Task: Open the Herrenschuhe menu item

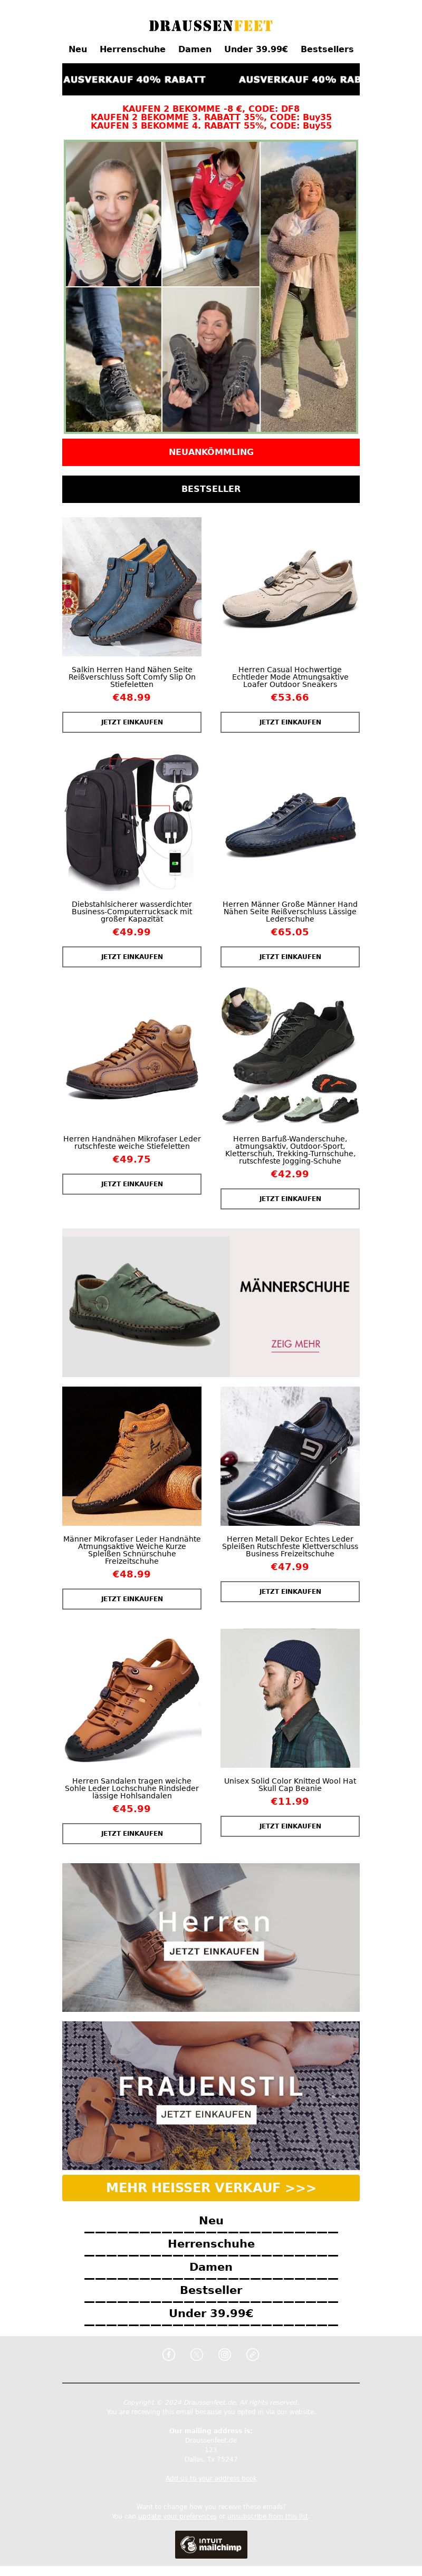Action: [132, 49]
